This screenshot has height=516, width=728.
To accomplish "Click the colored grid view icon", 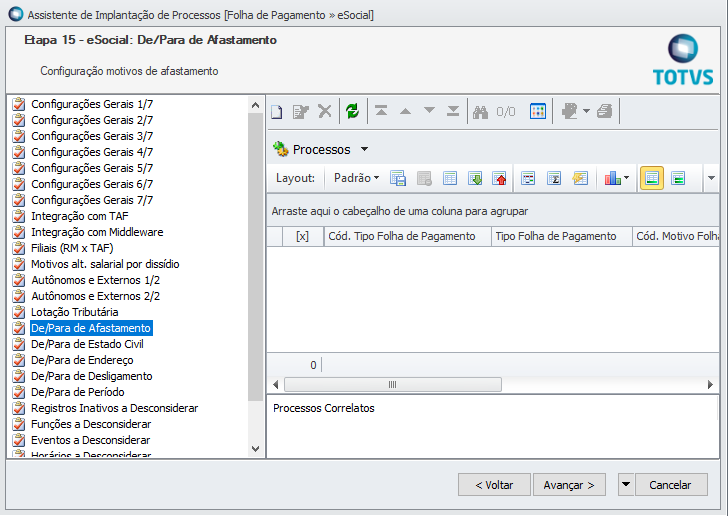I will tap(538, 111).
